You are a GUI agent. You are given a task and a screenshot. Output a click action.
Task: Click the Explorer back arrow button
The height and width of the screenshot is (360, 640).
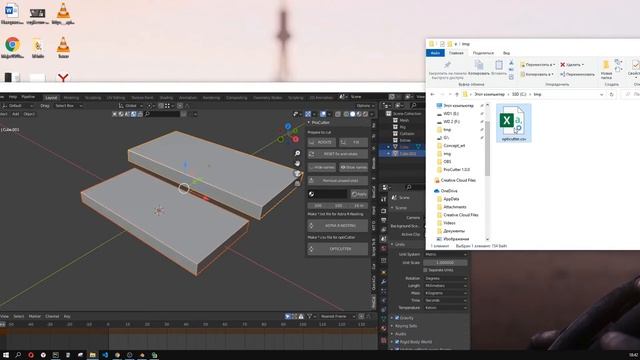coord(432,94)
